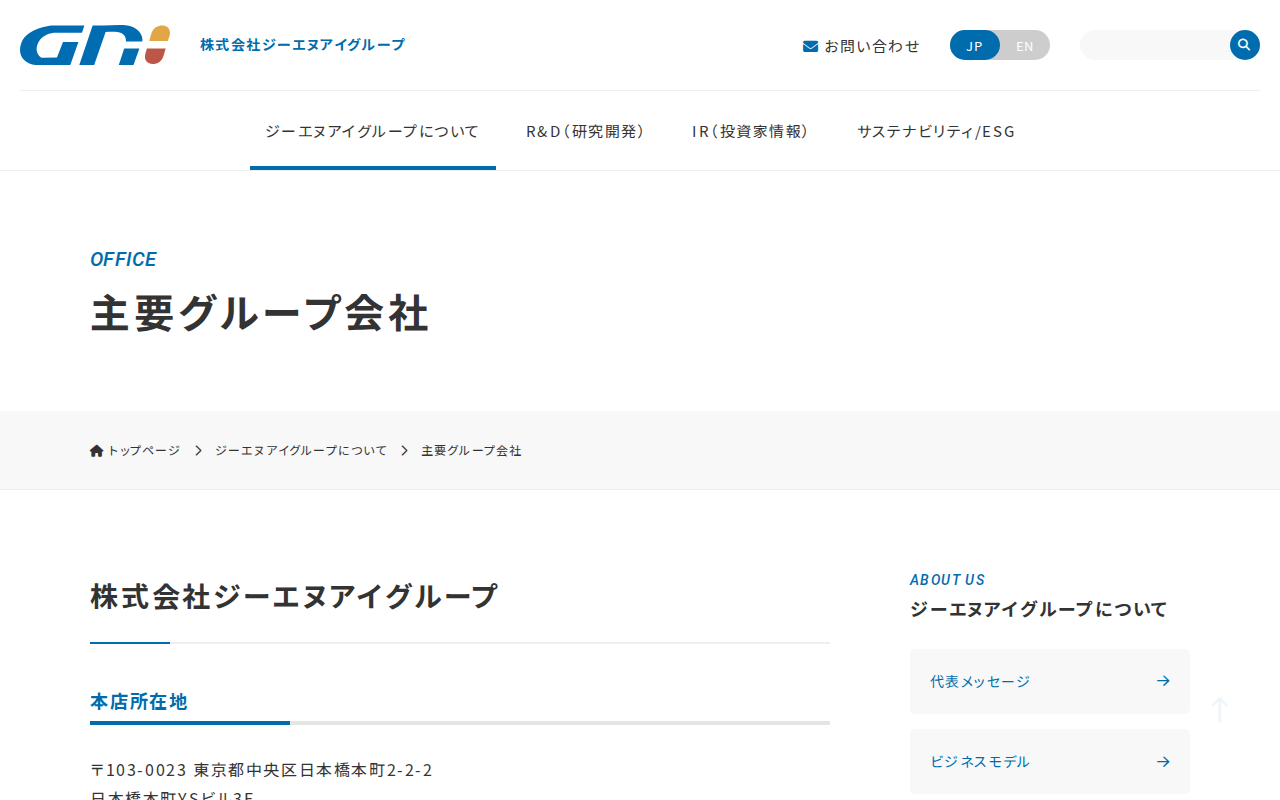Image resolution: width=1280 pixels, height=800 pixels.
Task: Open R&D(研究開発) menu
Action: pyautogui.click(x=585, y=131)
